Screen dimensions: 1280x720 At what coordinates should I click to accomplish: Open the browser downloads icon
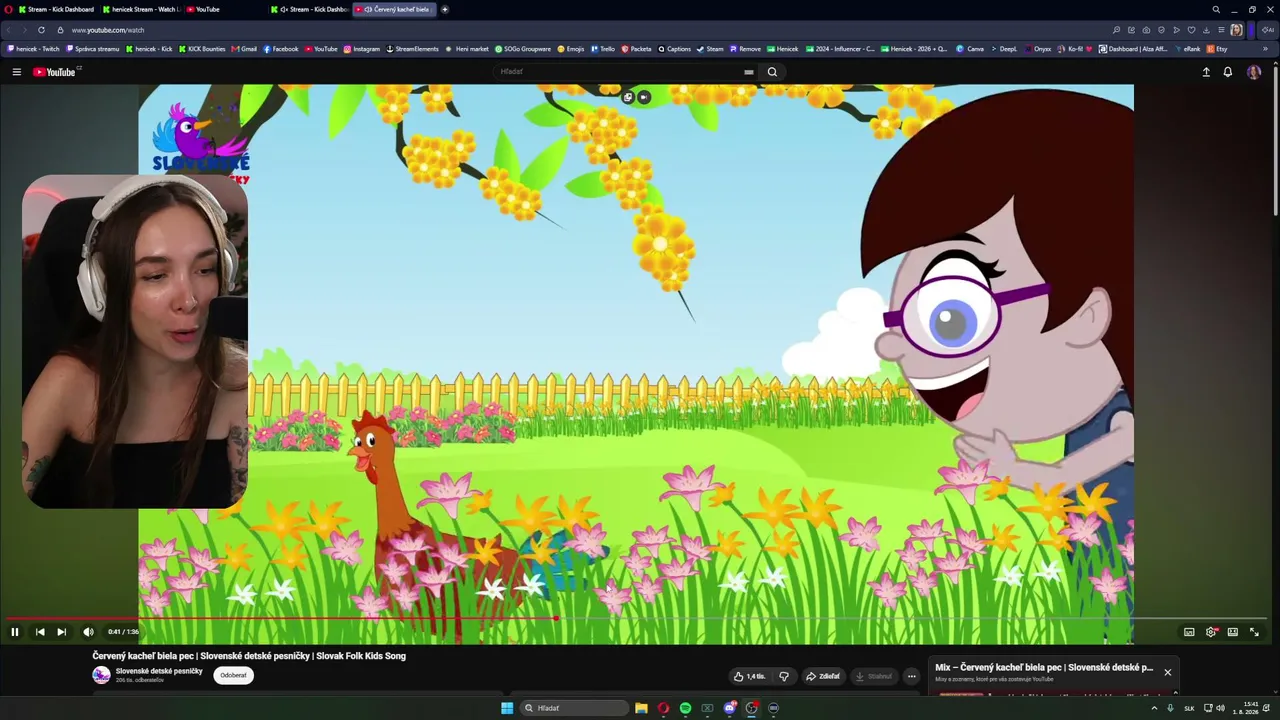(x=1206, y=30)
